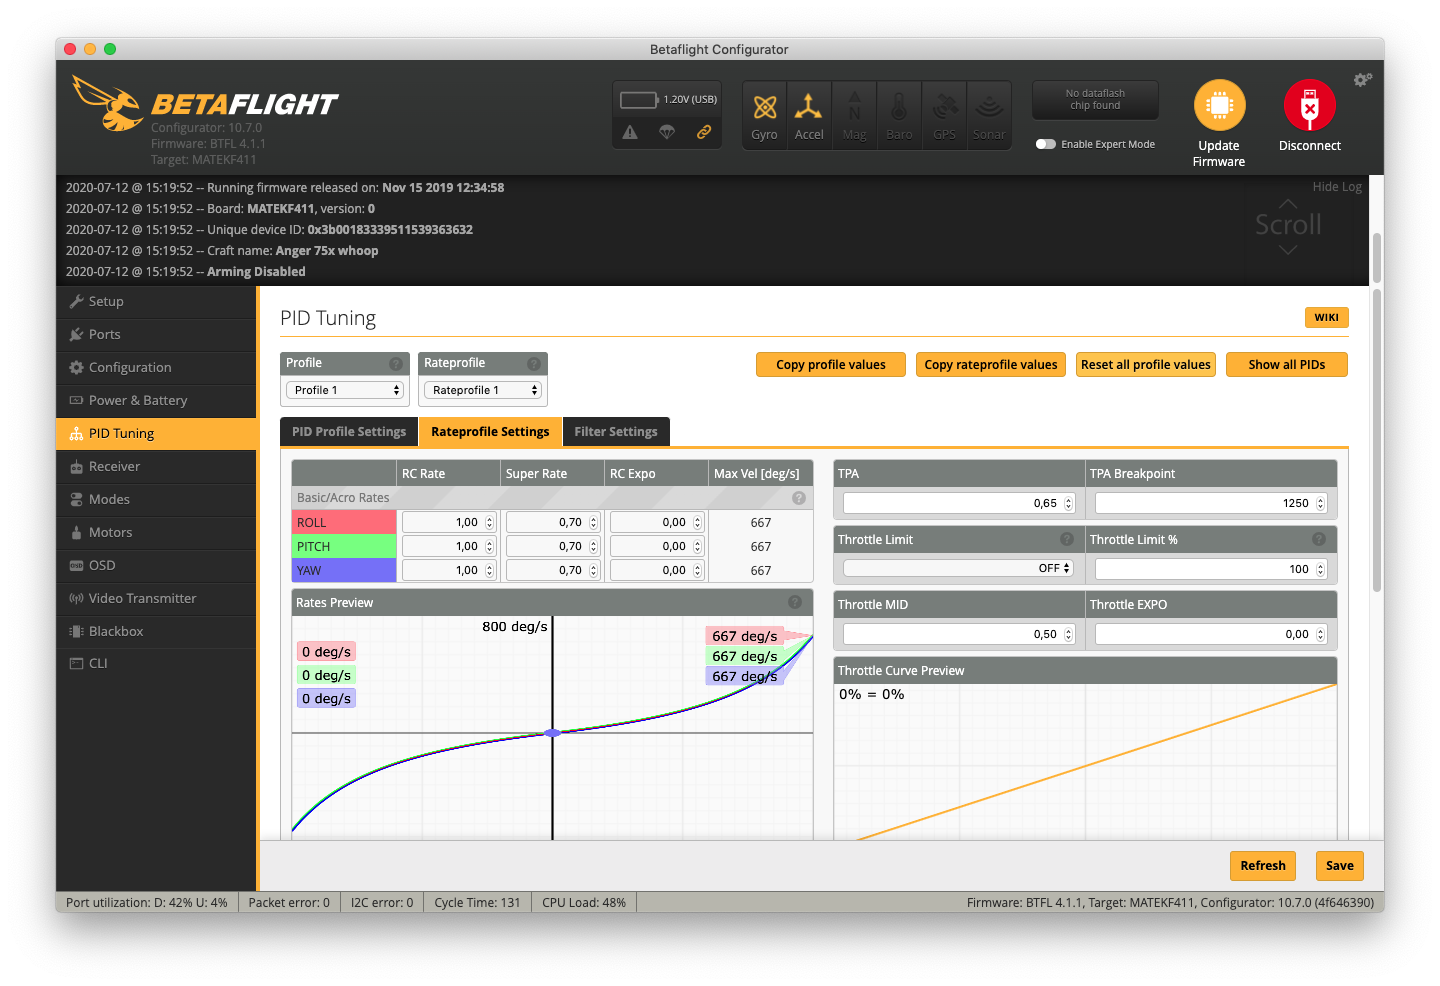This screenshot has width=1440, height=986.
Task: Step the PITCH Super Rate spinner
Action: click(x=594, y=546)
